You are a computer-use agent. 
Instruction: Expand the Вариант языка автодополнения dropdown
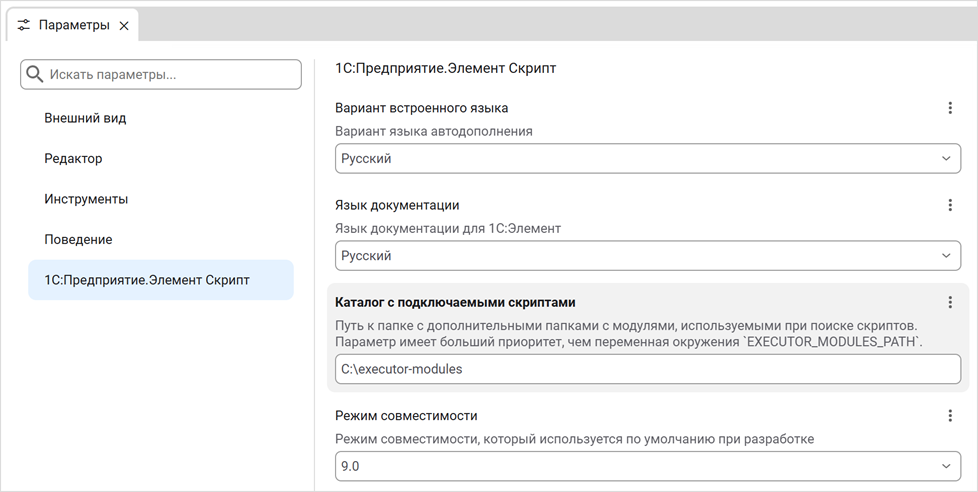point(945,159)
